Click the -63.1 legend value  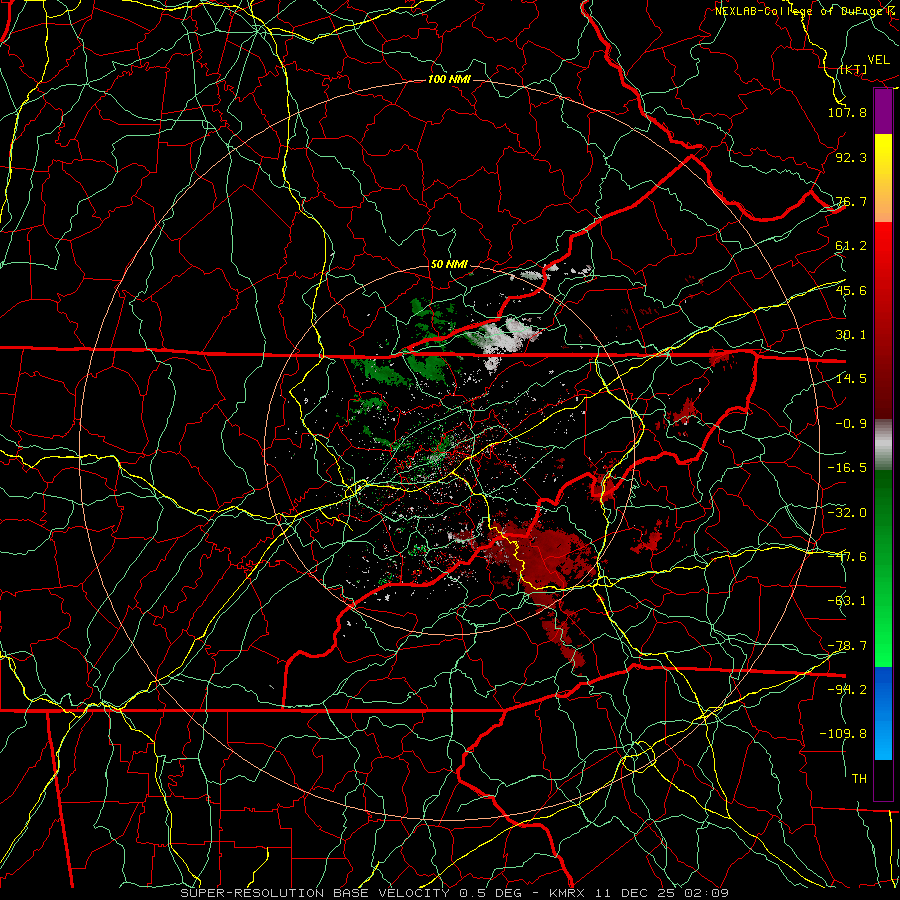(x=847, y=601)
